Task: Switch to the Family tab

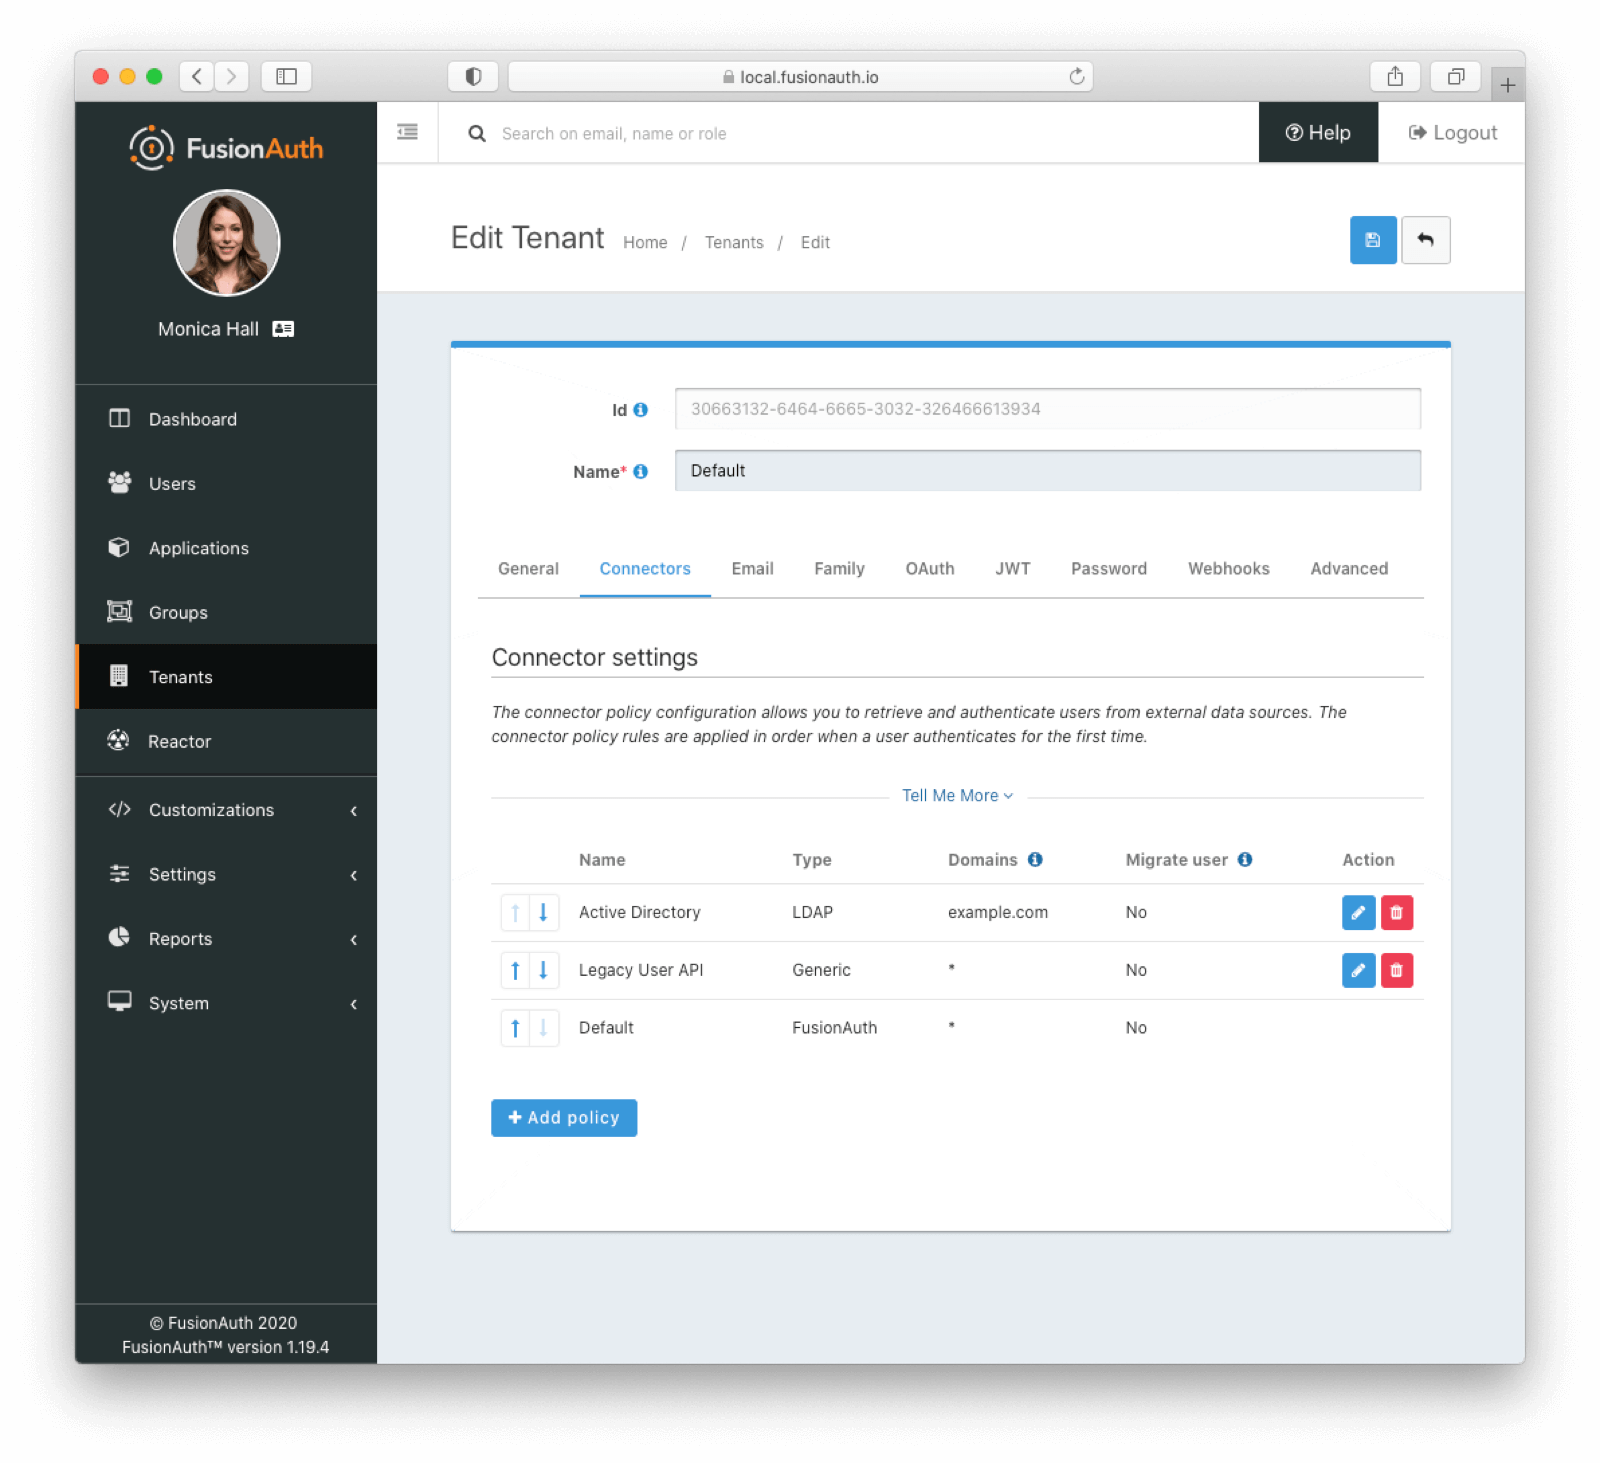Action: 839,569
